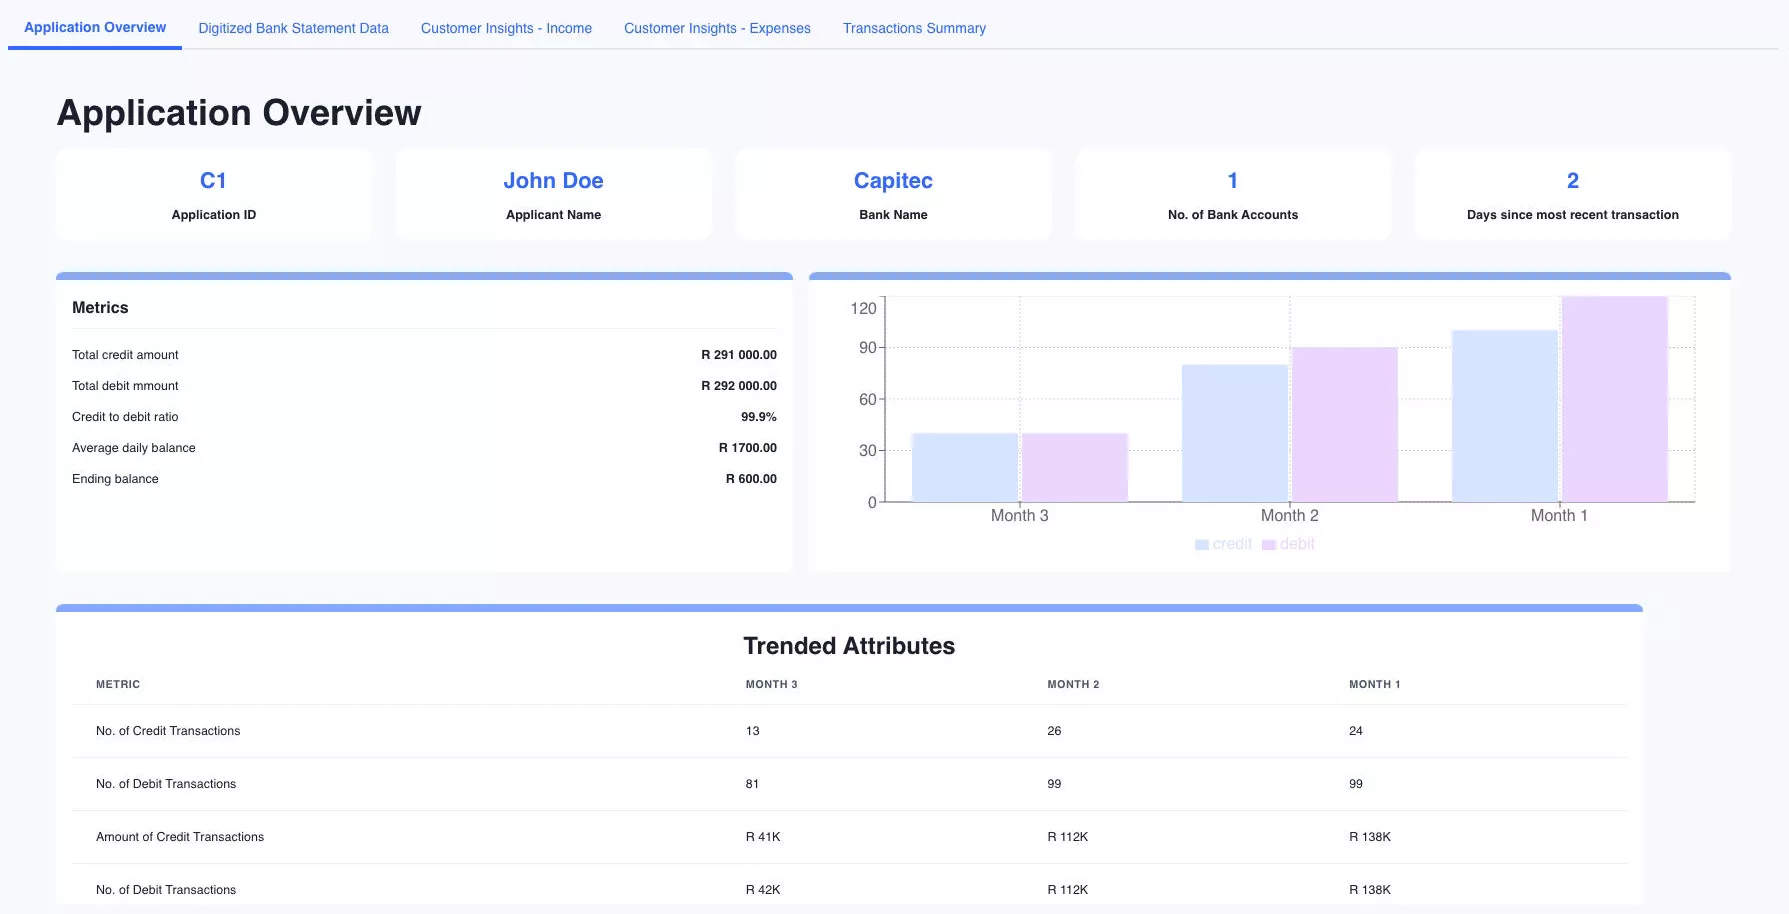
Task: Click the value R 291 000.00
Action: tap(739, 355)
